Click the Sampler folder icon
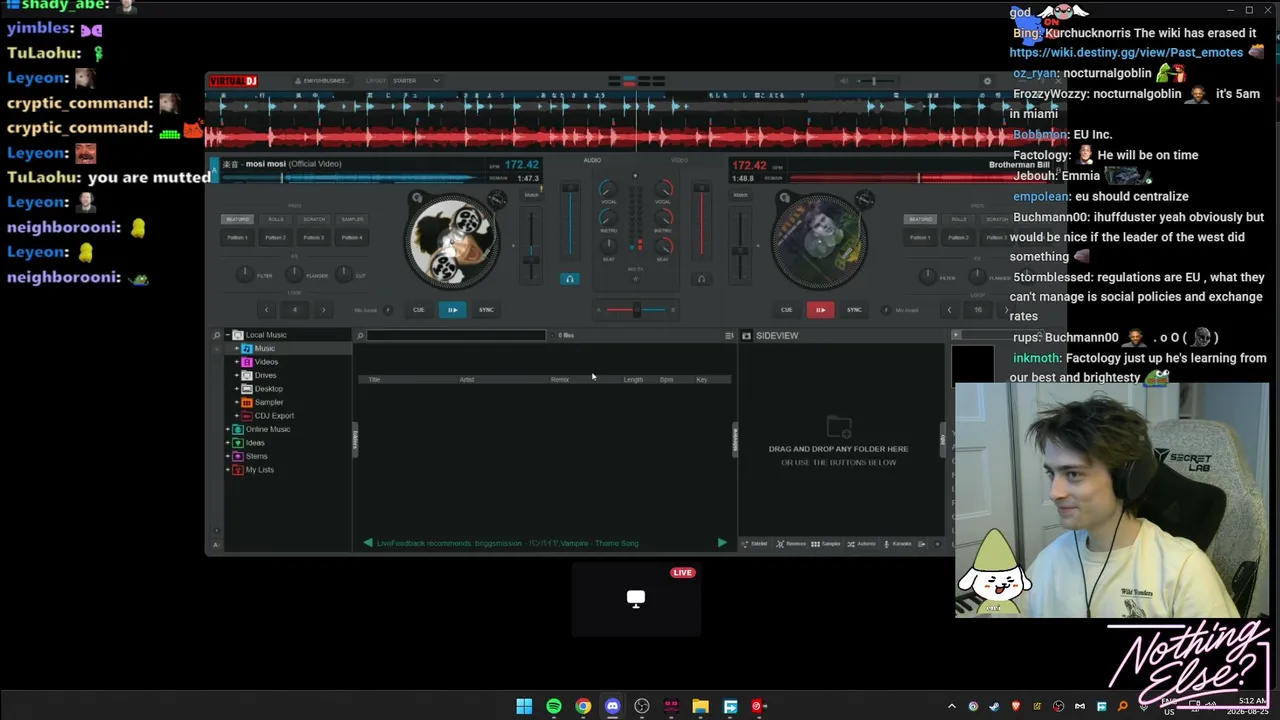Viewport: 1280px width, 720px height. coord(247,402)
